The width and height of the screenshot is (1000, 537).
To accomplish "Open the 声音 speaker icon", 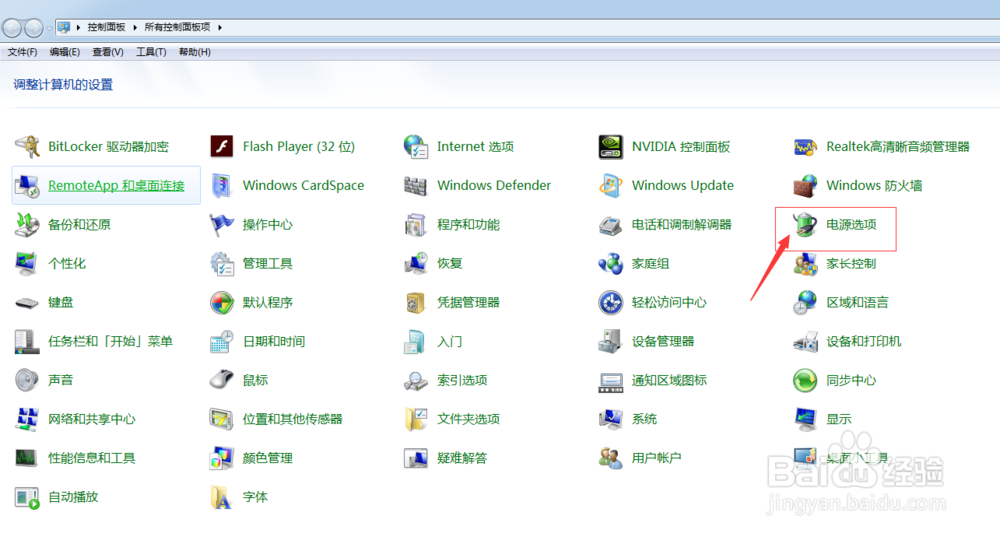I will 27,380.
